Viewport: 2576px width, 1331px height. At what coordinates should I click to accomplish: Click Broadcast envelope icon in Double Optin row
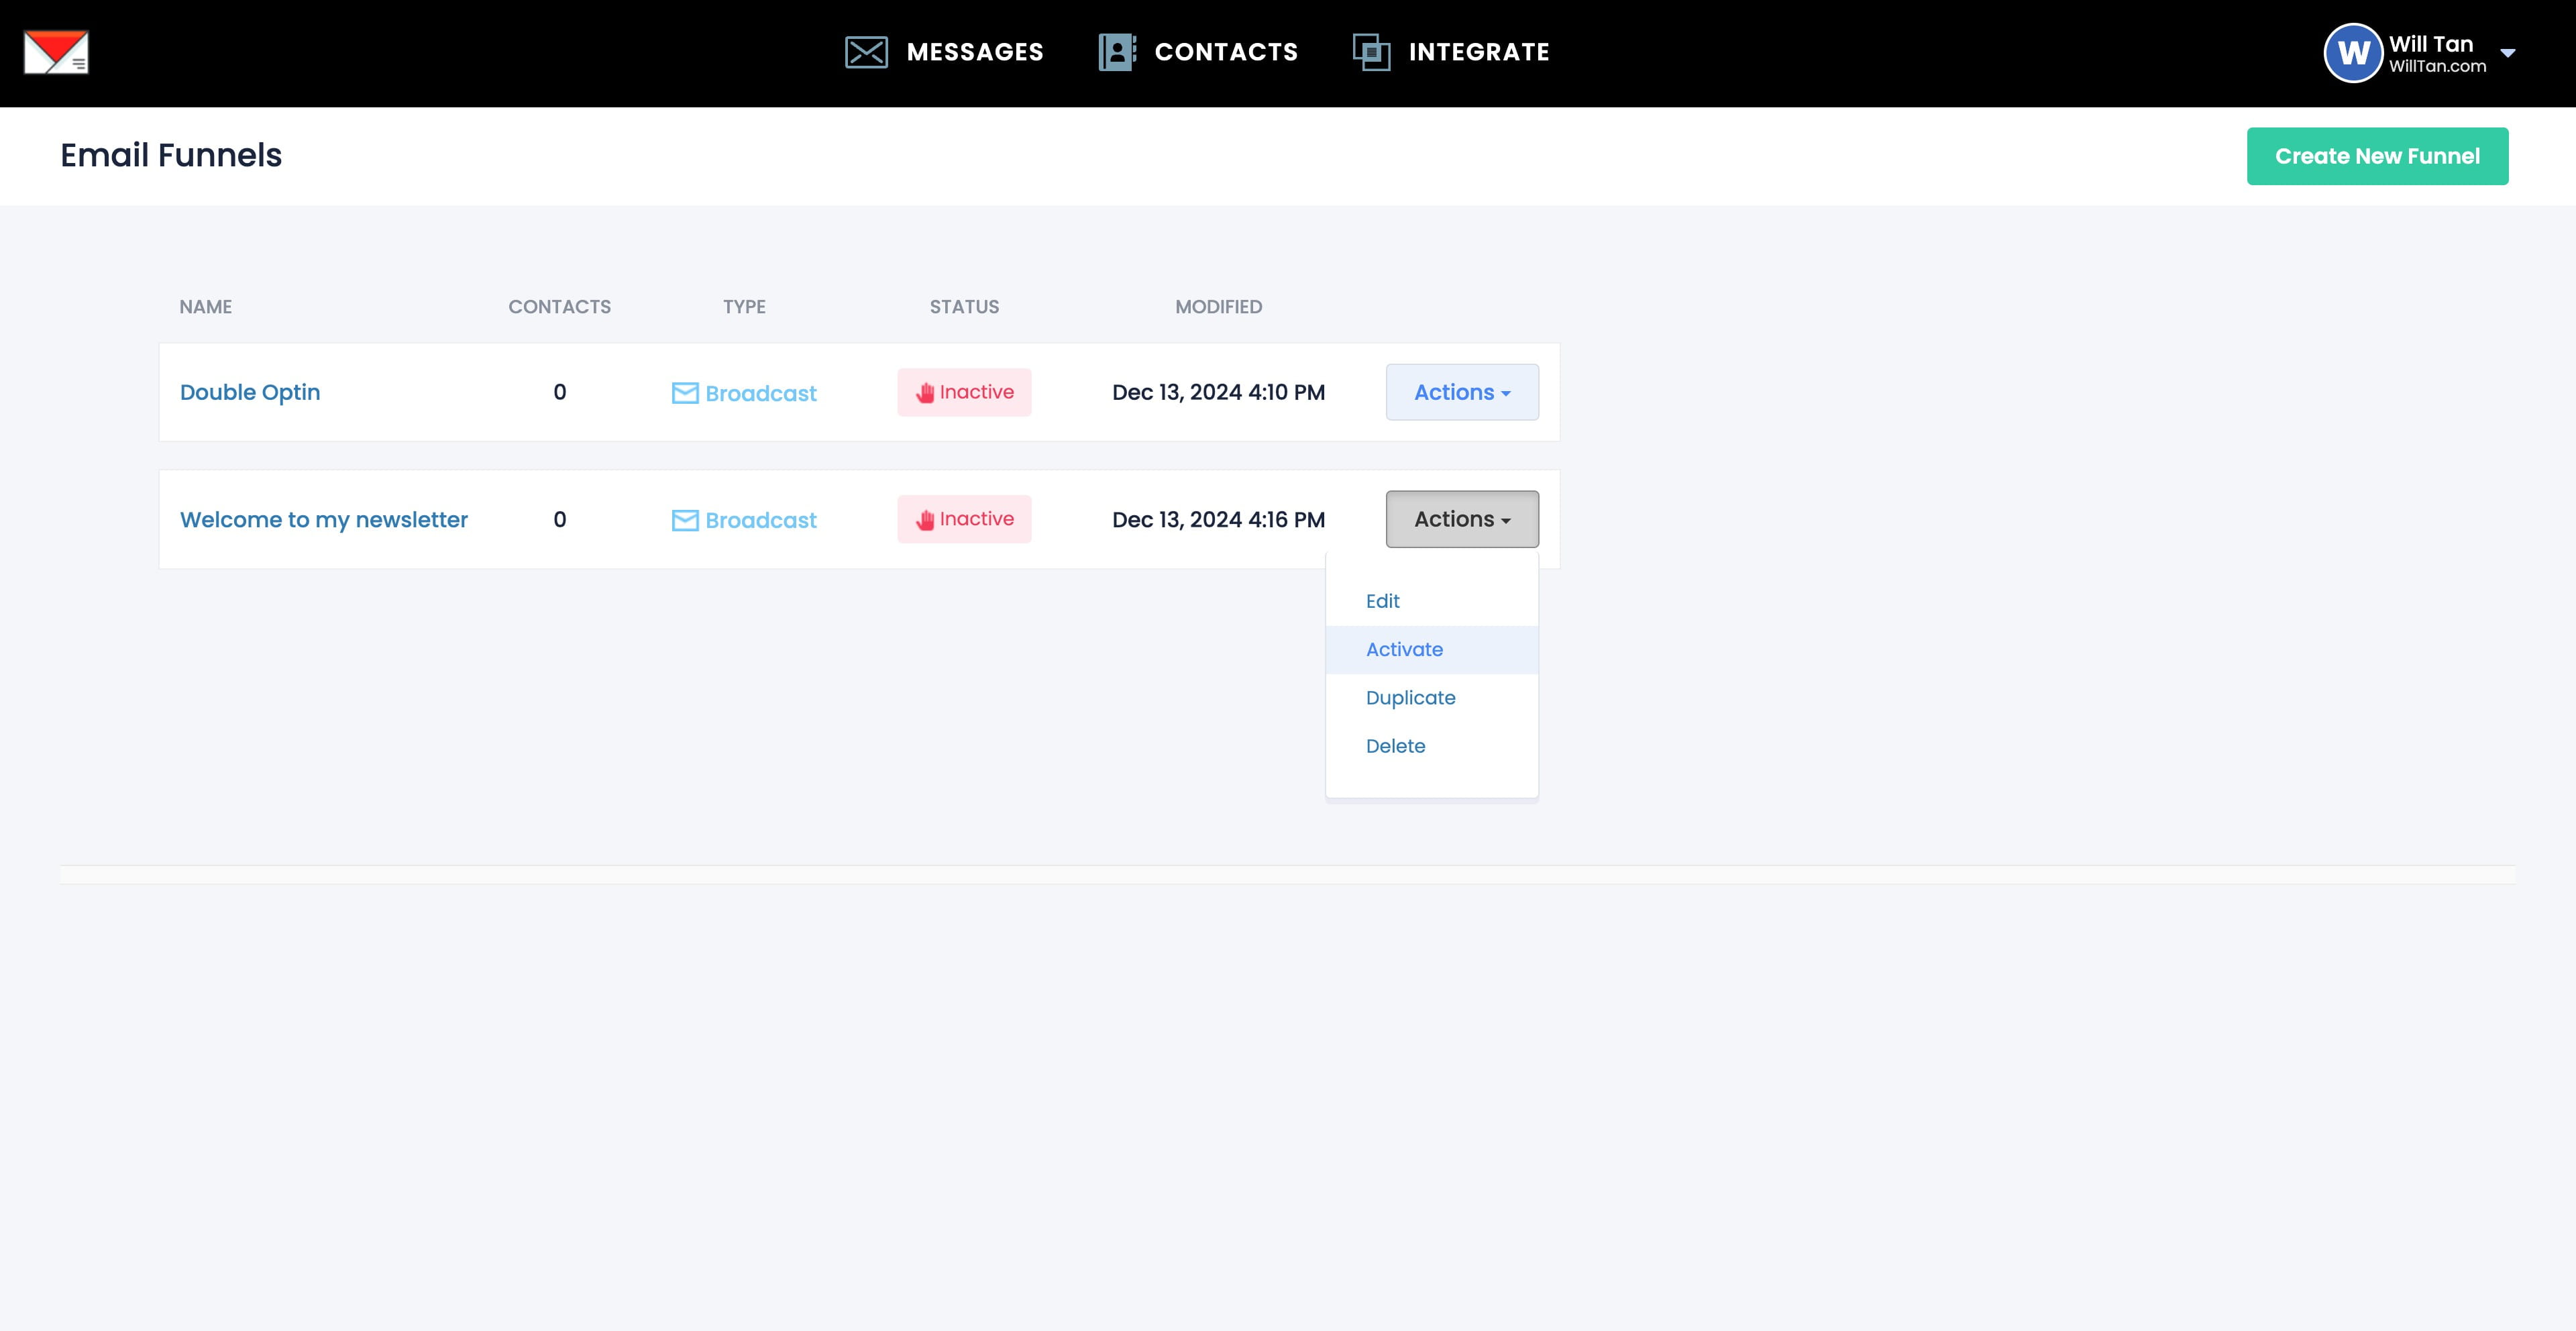[685, 393]
